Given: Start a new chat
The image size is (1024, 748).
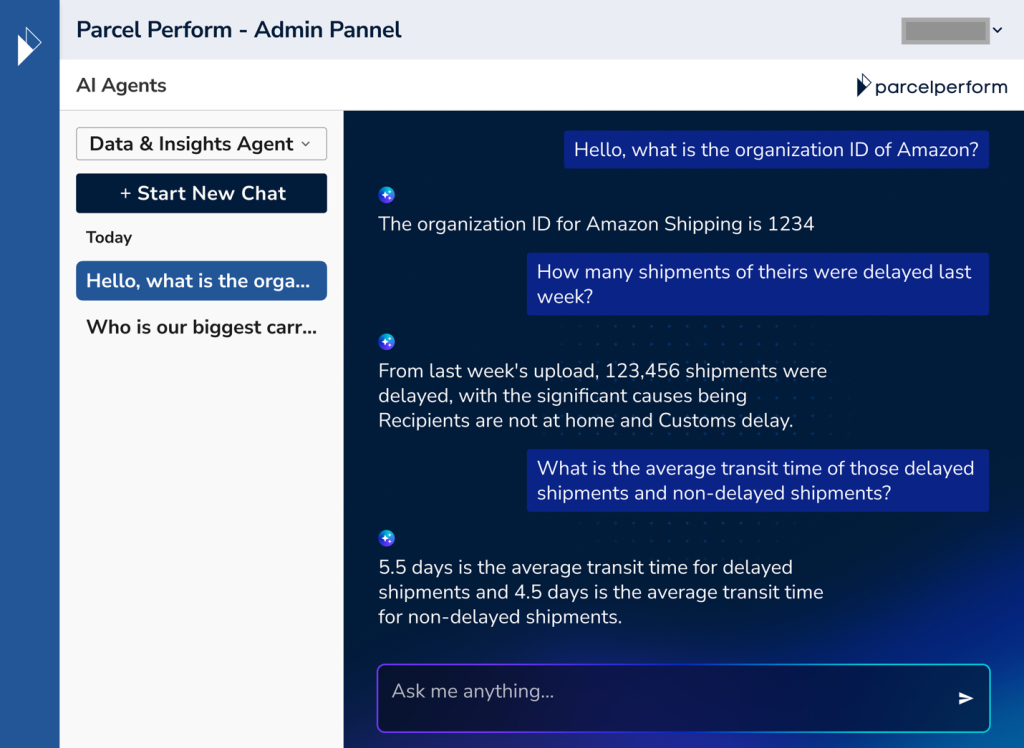Looking at the screenshot, I should pyautogui.click(x=201, y=193).
